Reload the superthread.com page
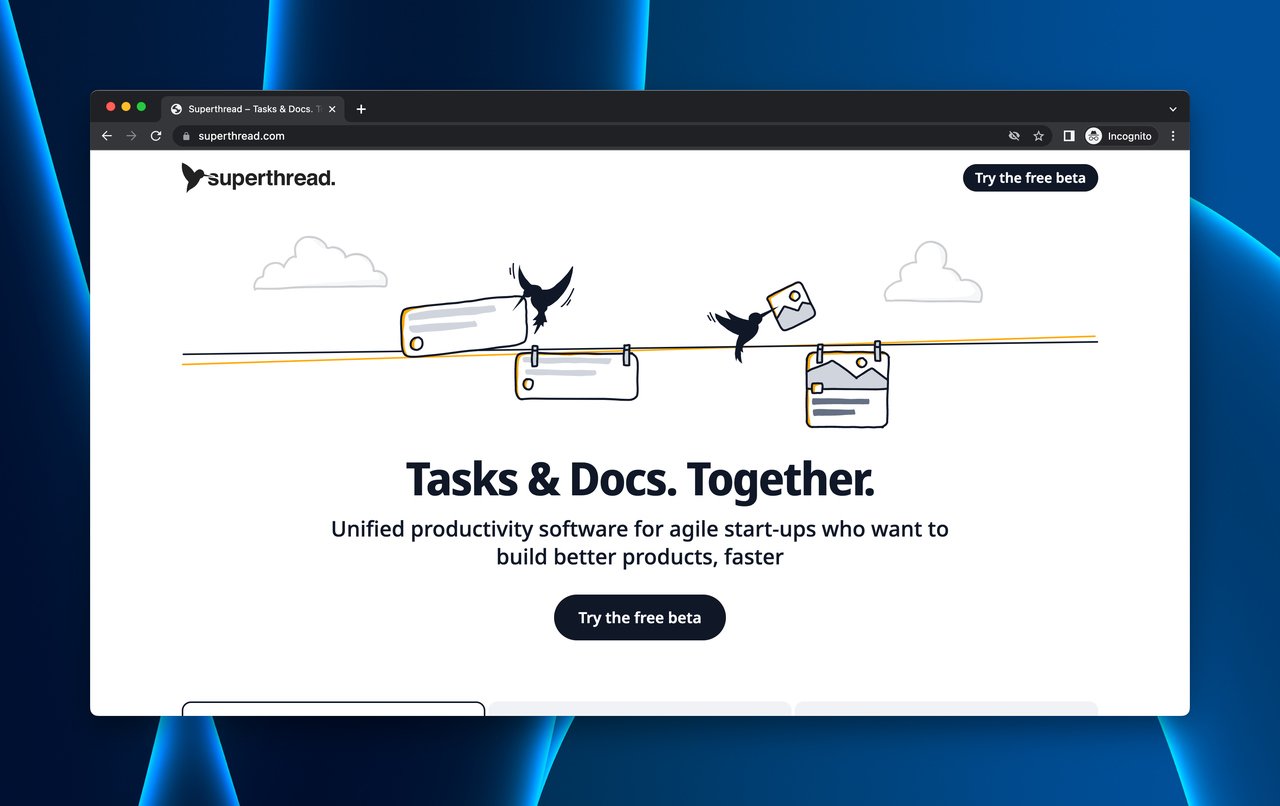1280x806 pixels. tap(155, 136)
